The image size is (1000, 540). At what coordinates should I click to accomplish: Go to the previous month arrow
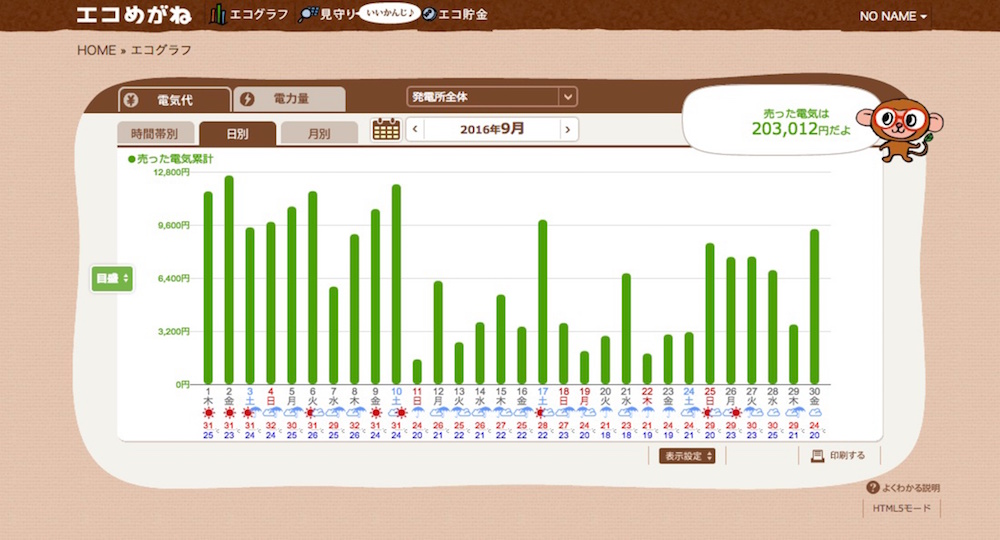tap(415, 129)
